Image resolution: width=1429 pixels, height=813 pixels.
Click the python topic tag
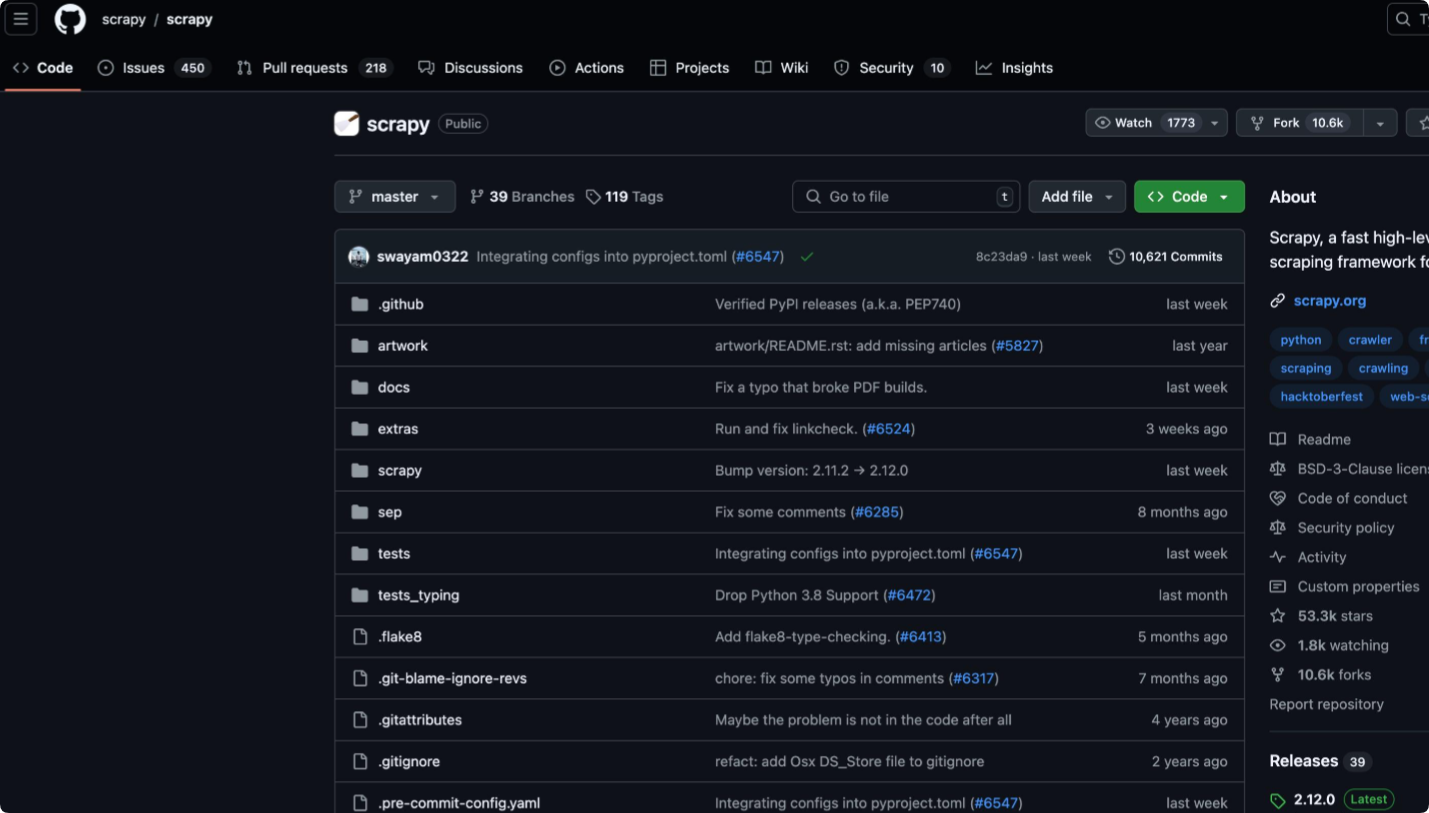[x=1301, y=340]
